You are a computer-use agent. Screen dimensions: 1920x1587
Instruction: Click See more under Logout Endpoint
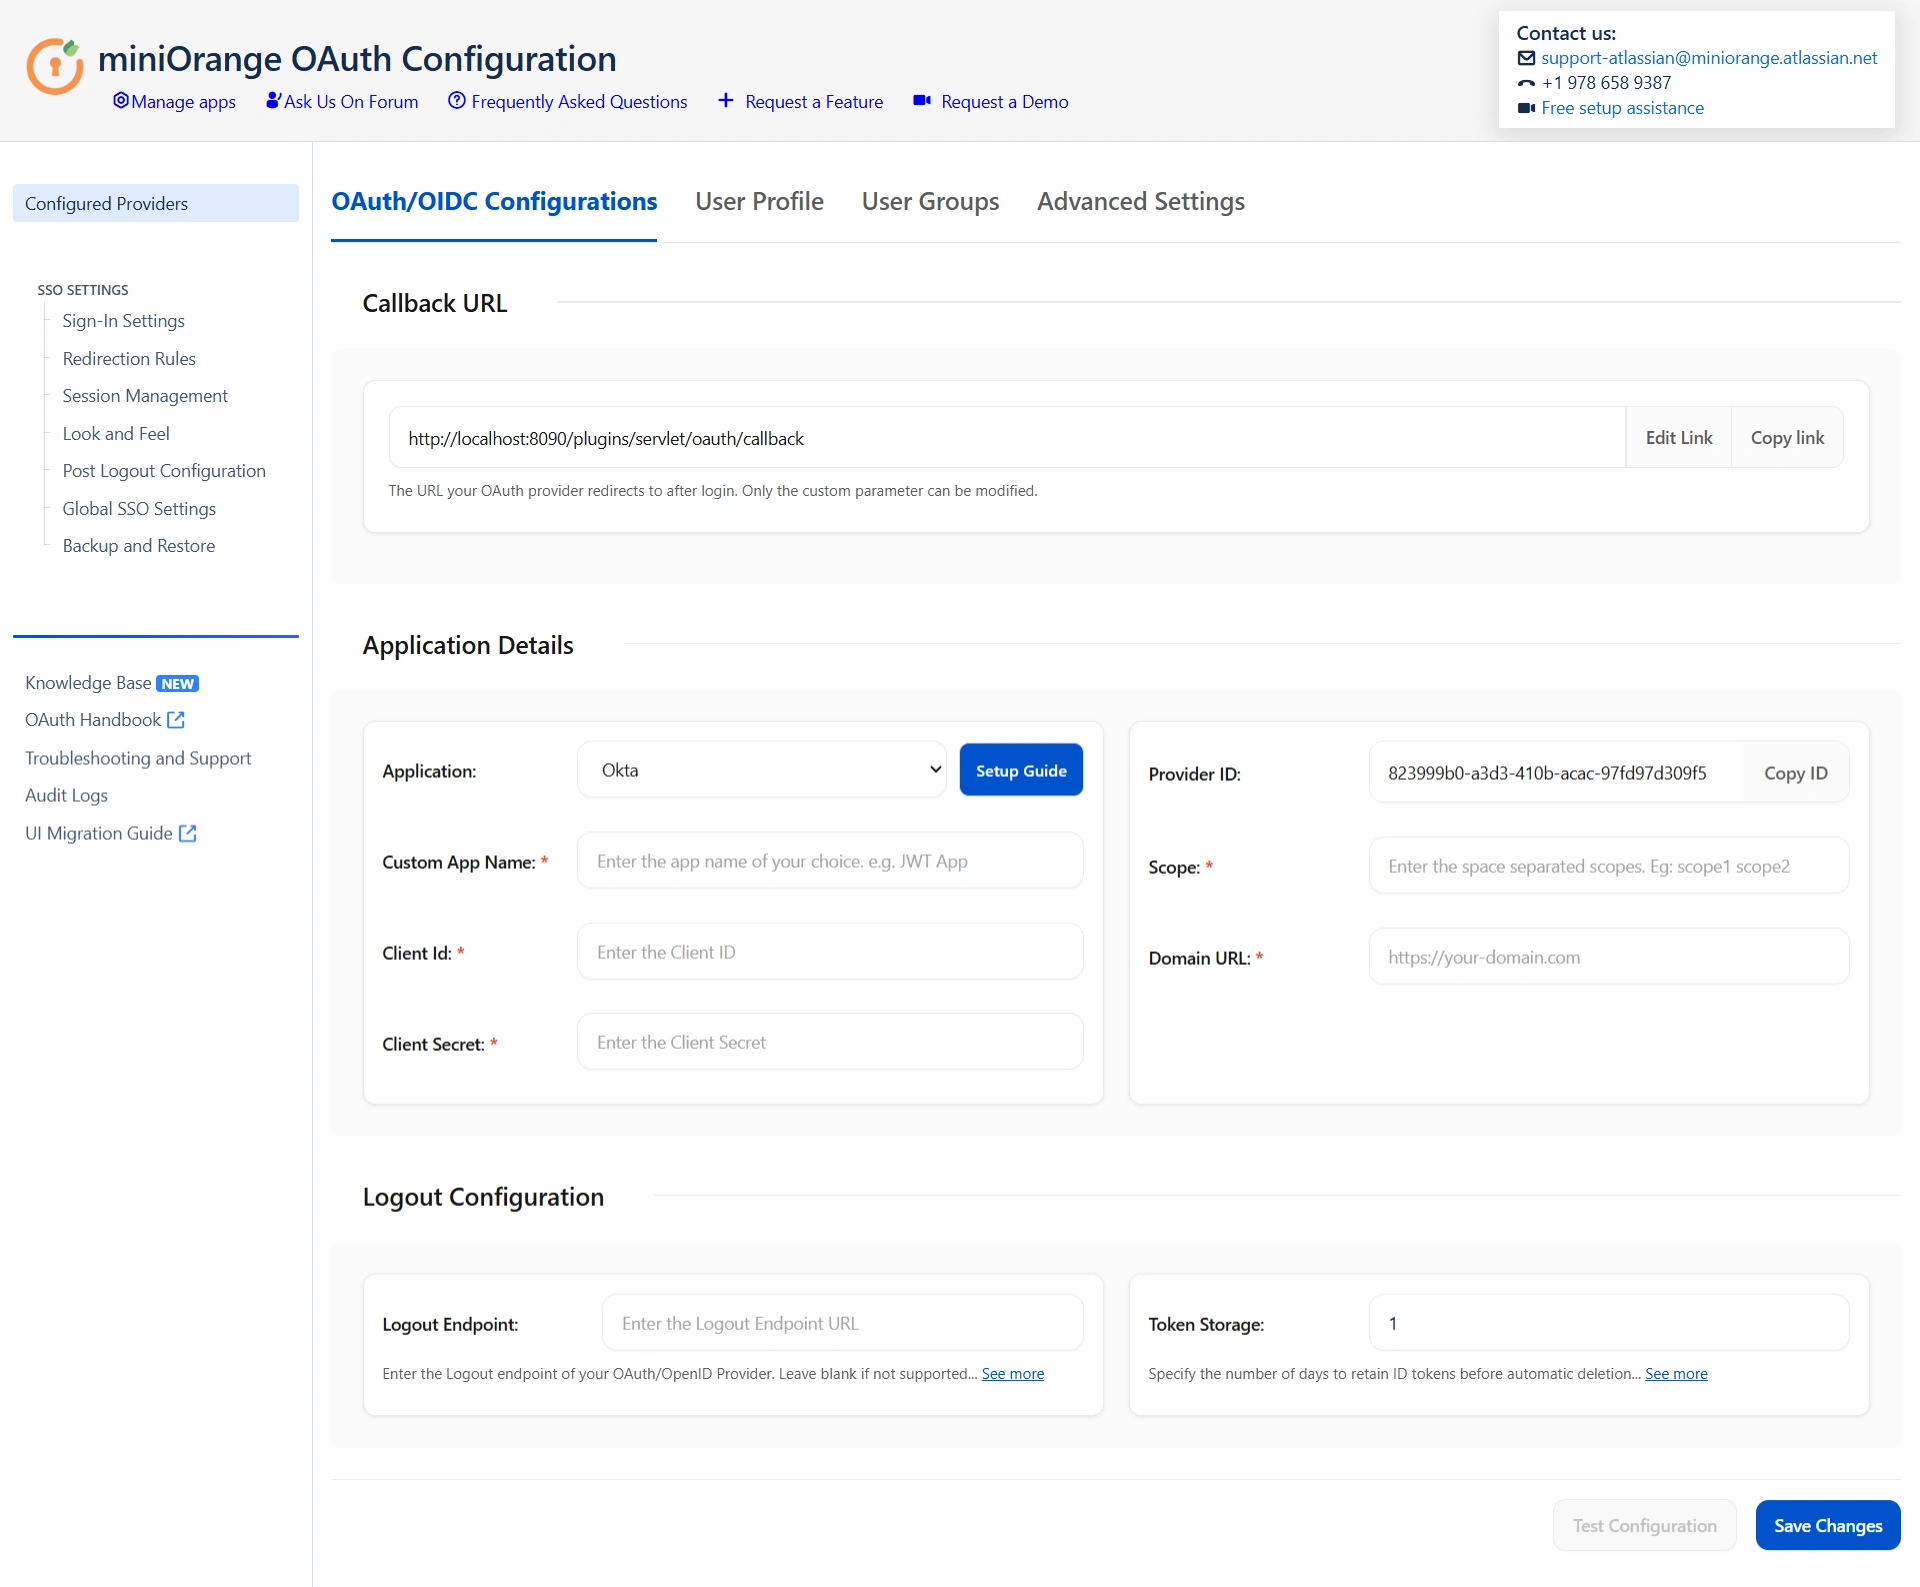click(1012, 1374)
